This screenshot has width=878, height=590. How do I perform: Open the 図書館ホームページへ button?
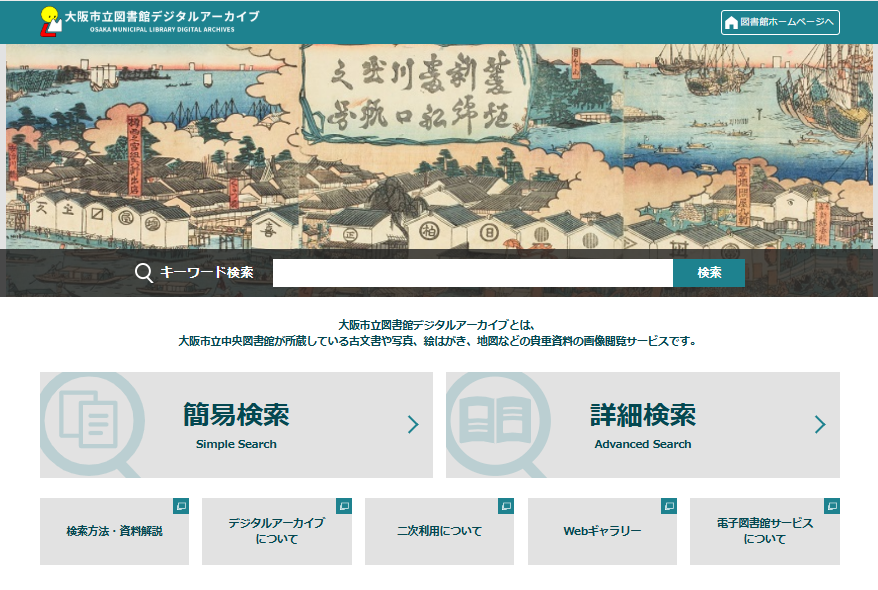pyautogui.click(x=780, y=22)
